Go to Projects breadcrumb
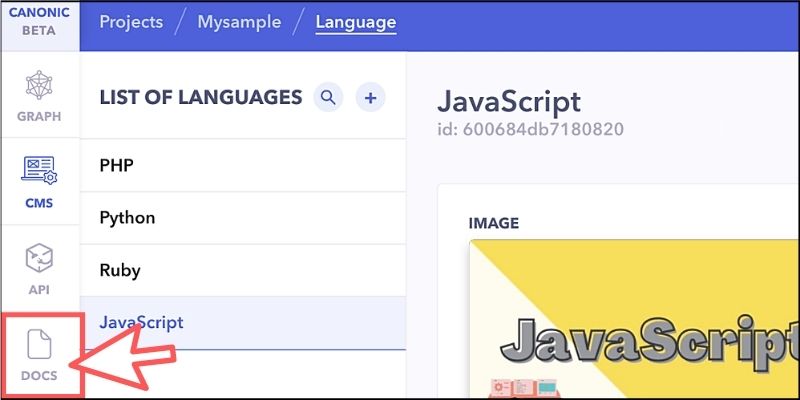 click(131, 22)
